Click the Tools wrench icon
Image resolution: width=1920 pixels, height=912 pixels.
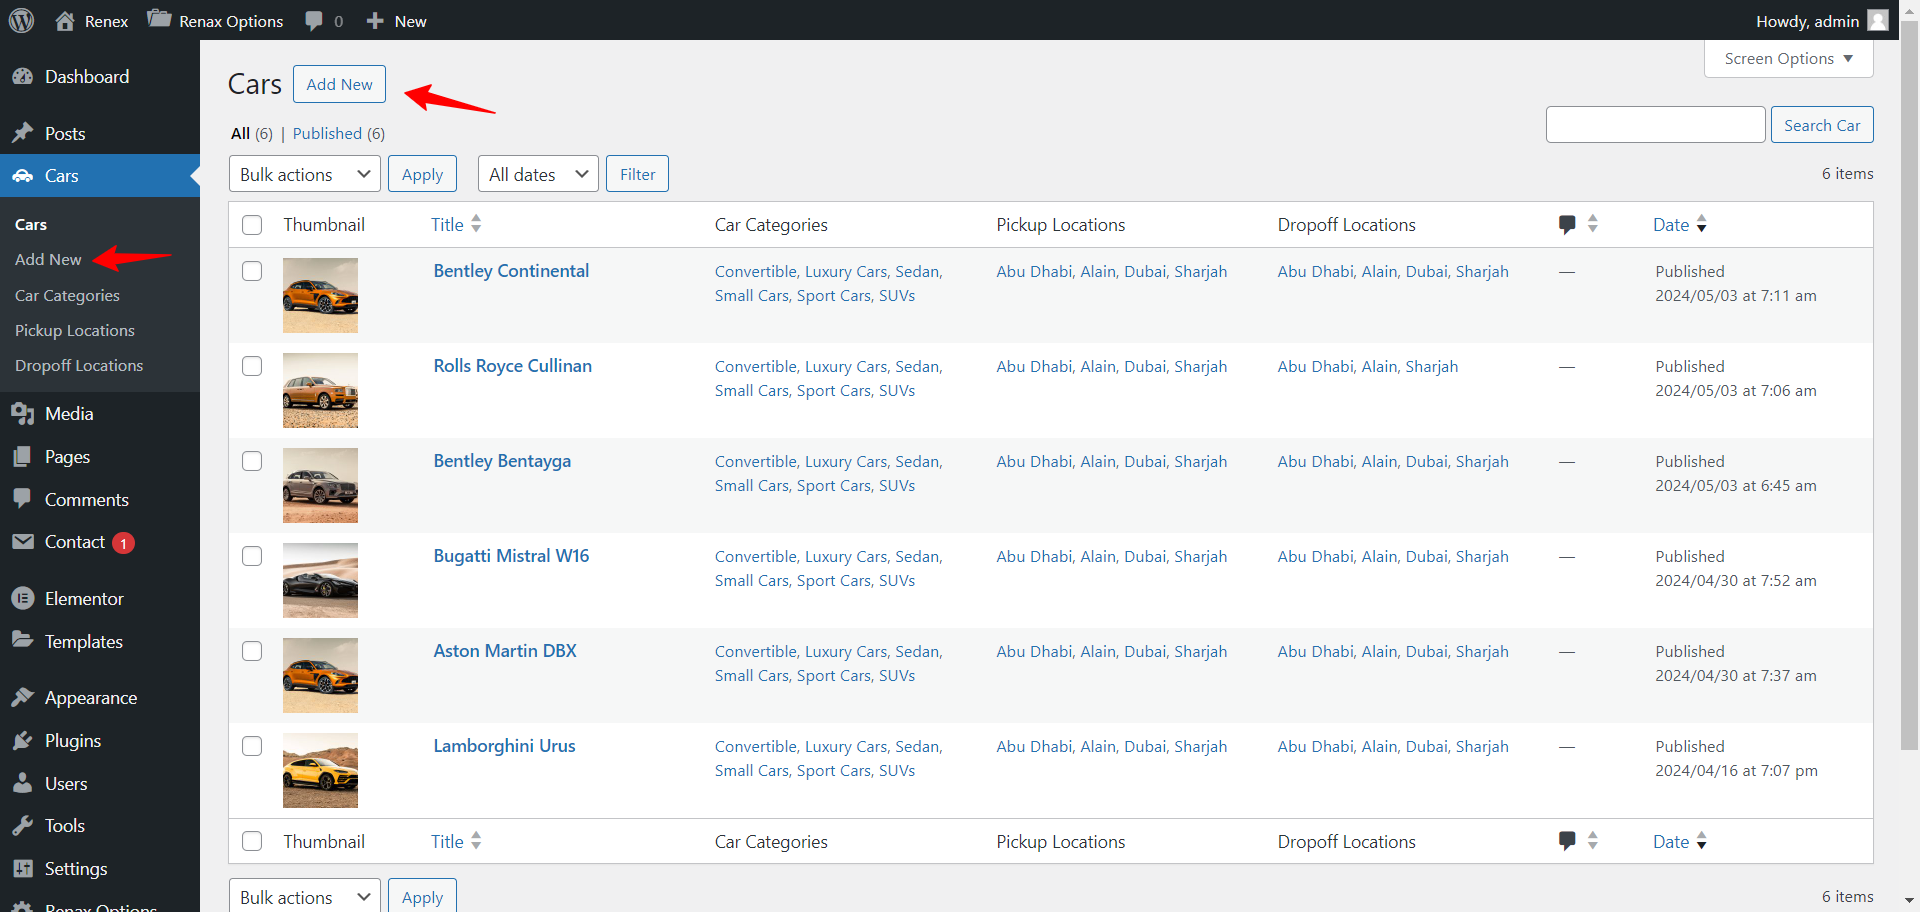pyautogui.click(x=23, y=826)
